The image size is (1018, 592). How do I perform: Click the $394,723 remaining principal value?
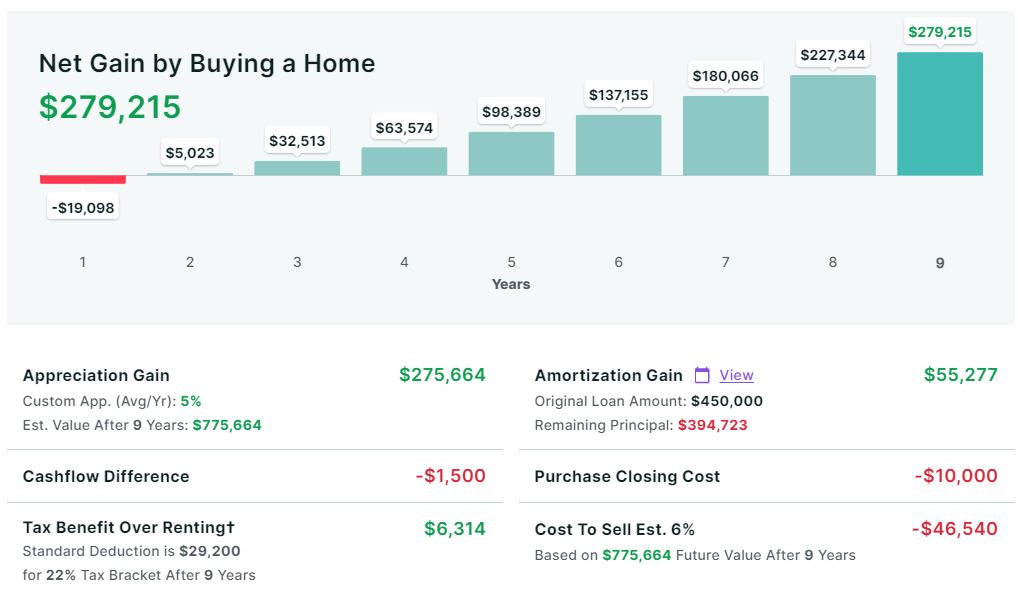pos(712,425)
